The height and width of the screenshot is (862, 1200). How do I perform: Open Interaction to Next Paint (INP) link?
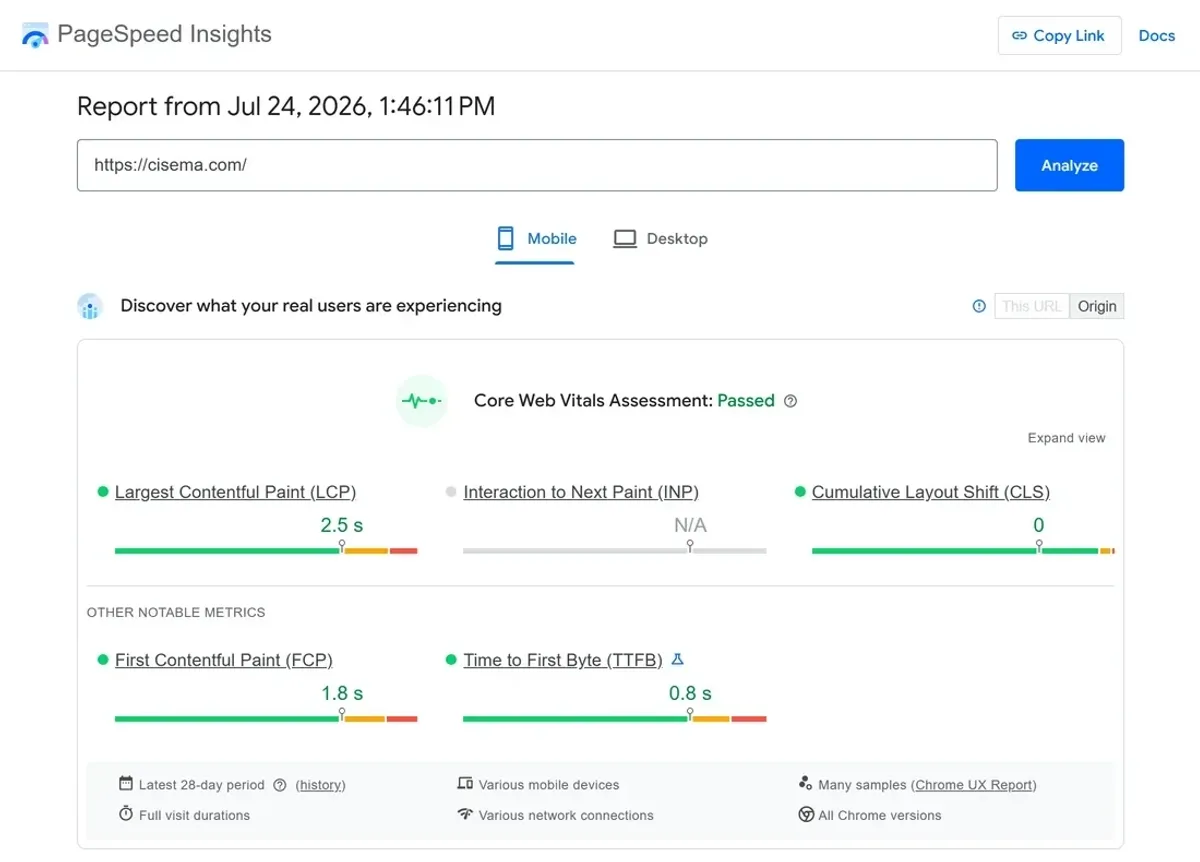point(581,492)
